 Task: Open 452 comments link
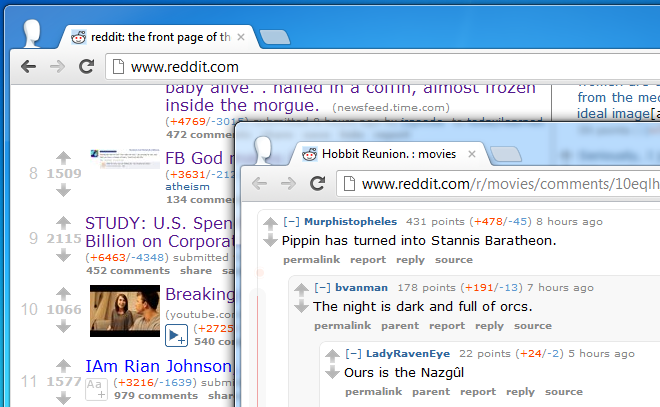click(128, 271)
